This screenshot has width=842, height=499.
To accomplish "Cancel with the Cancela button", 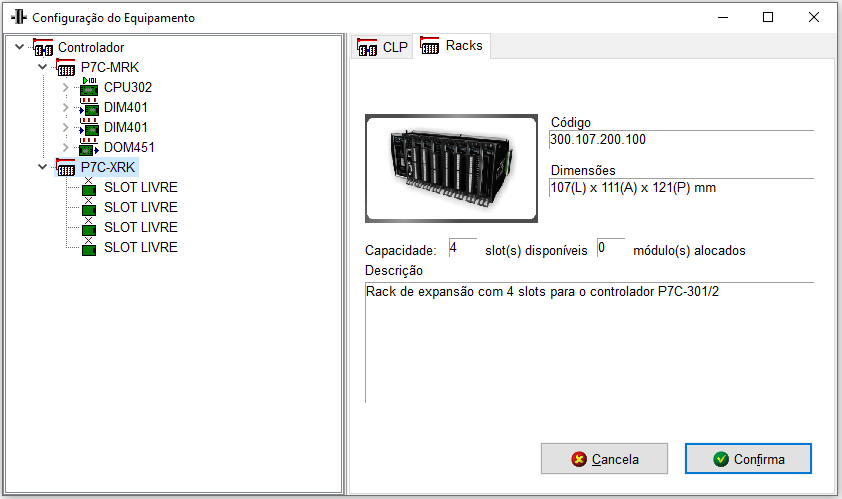I will pyautogui.click(x=604, y=459).
